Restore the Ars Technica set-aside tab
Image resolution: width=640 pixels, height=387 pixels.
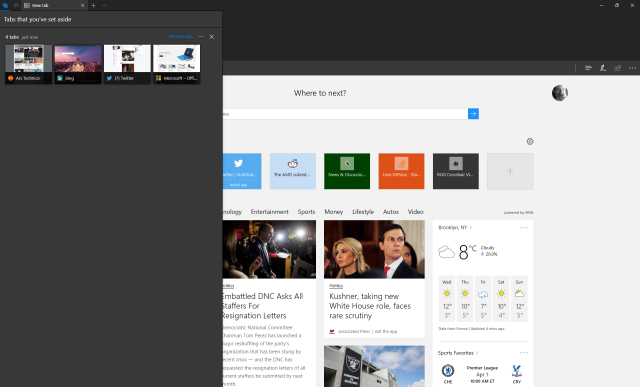pyautogui.click(x=29, y=64)
